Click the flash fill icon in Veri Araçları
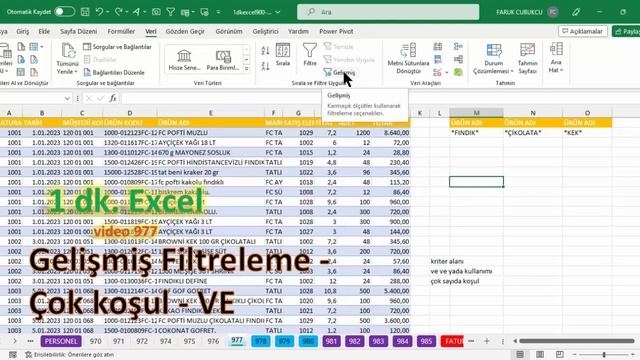The image size is (640, 360). [x=438, y=47]
